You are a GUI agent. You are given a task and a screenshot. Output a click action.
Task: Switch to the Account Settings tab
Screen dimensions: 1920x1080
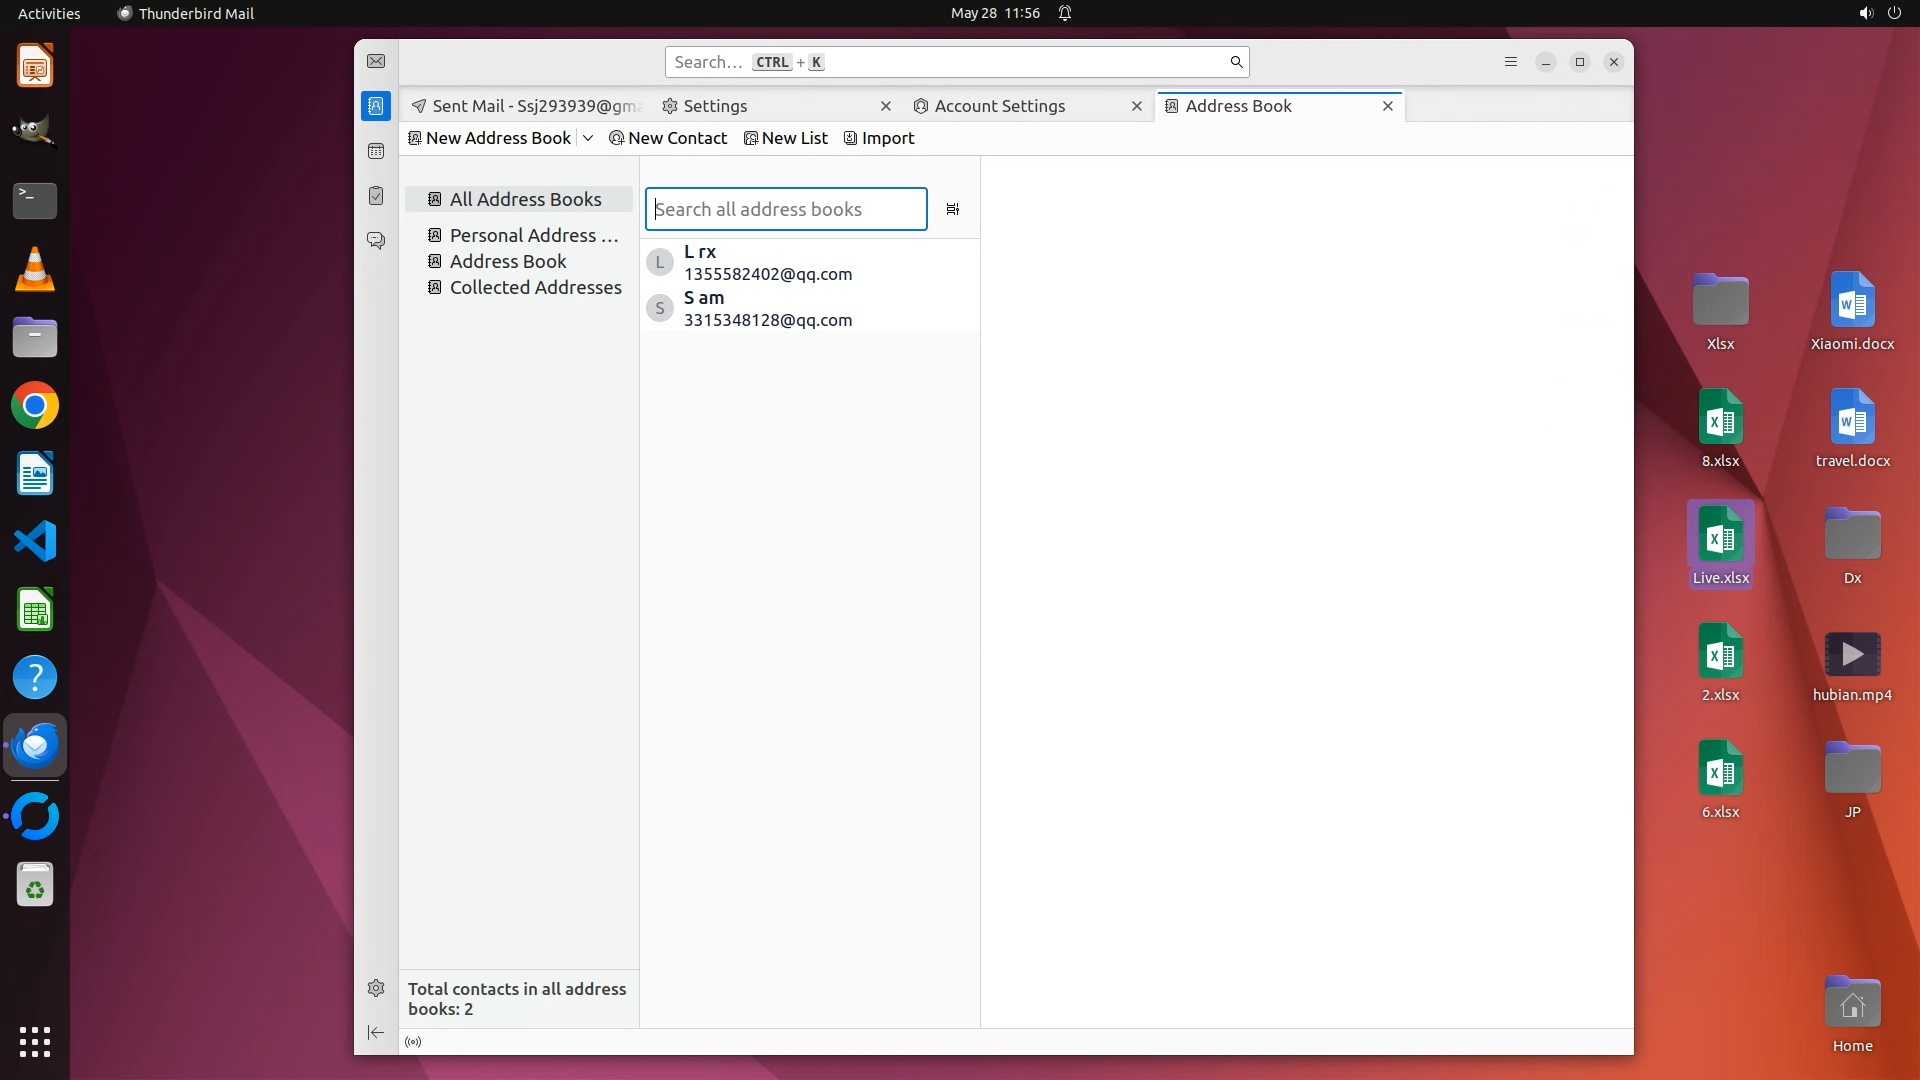(x=999, y=106)
